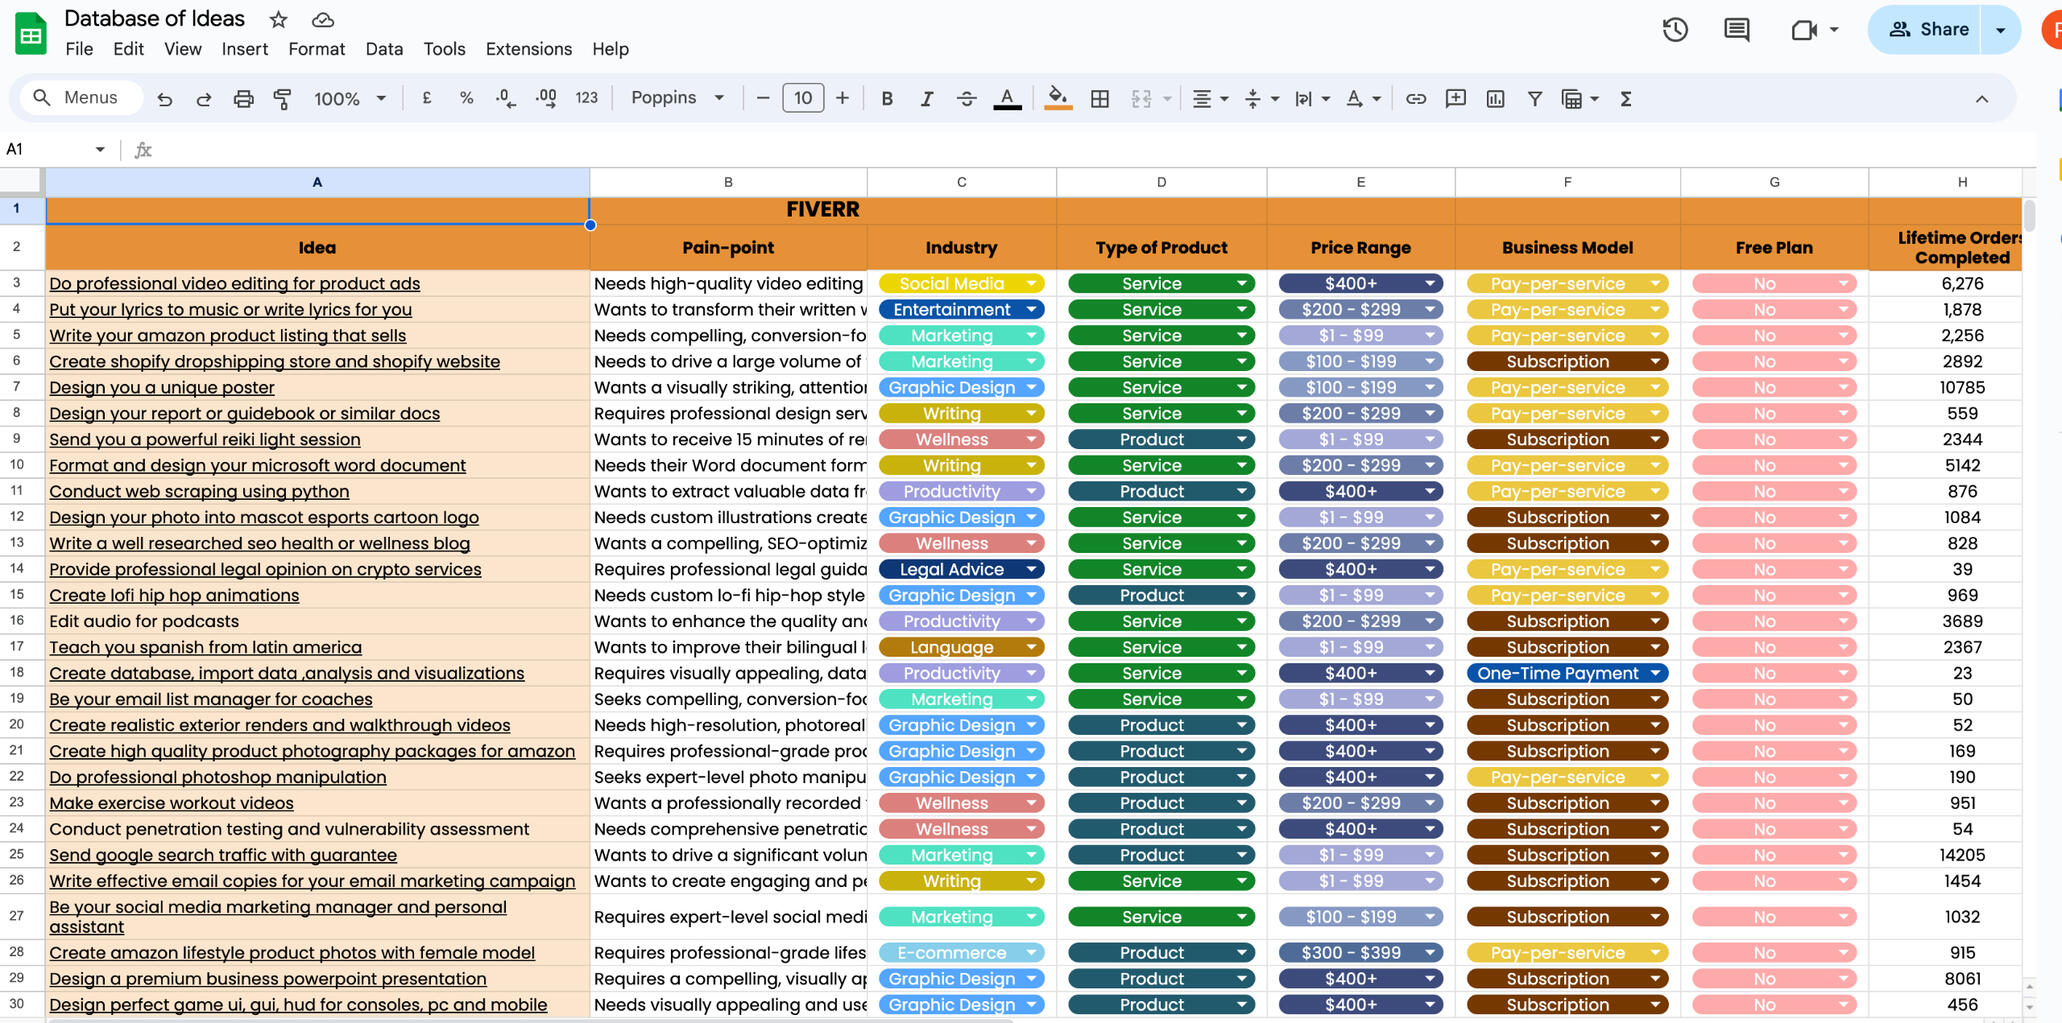Viewport: 2062px width, 1023px height.
Task: Click the Share button
Action: [x=1928, y=30]
